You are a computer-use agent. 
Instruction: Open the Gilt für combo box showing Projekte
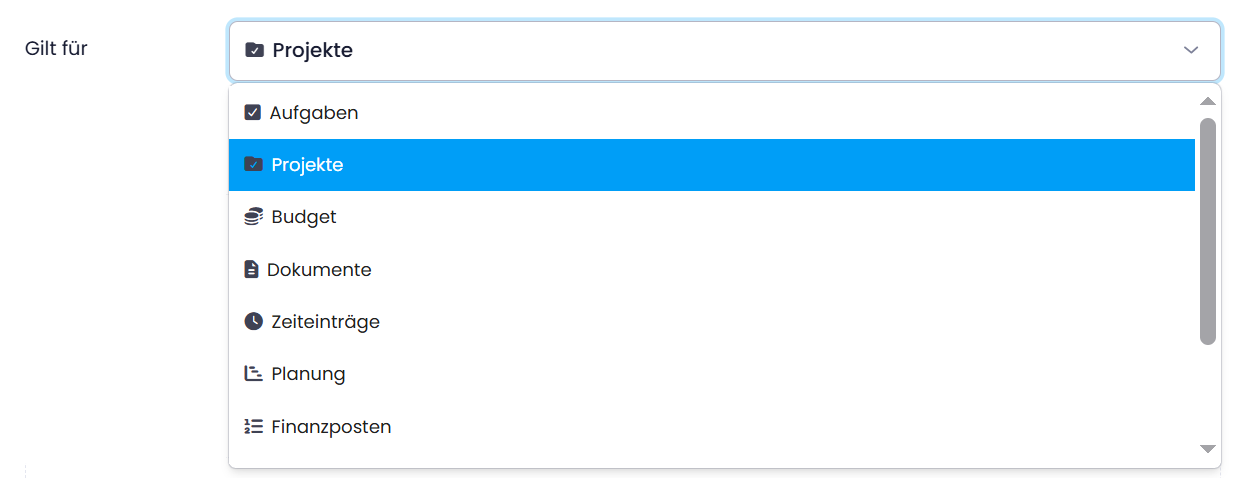pyautogui.click(x=724, y=50)
